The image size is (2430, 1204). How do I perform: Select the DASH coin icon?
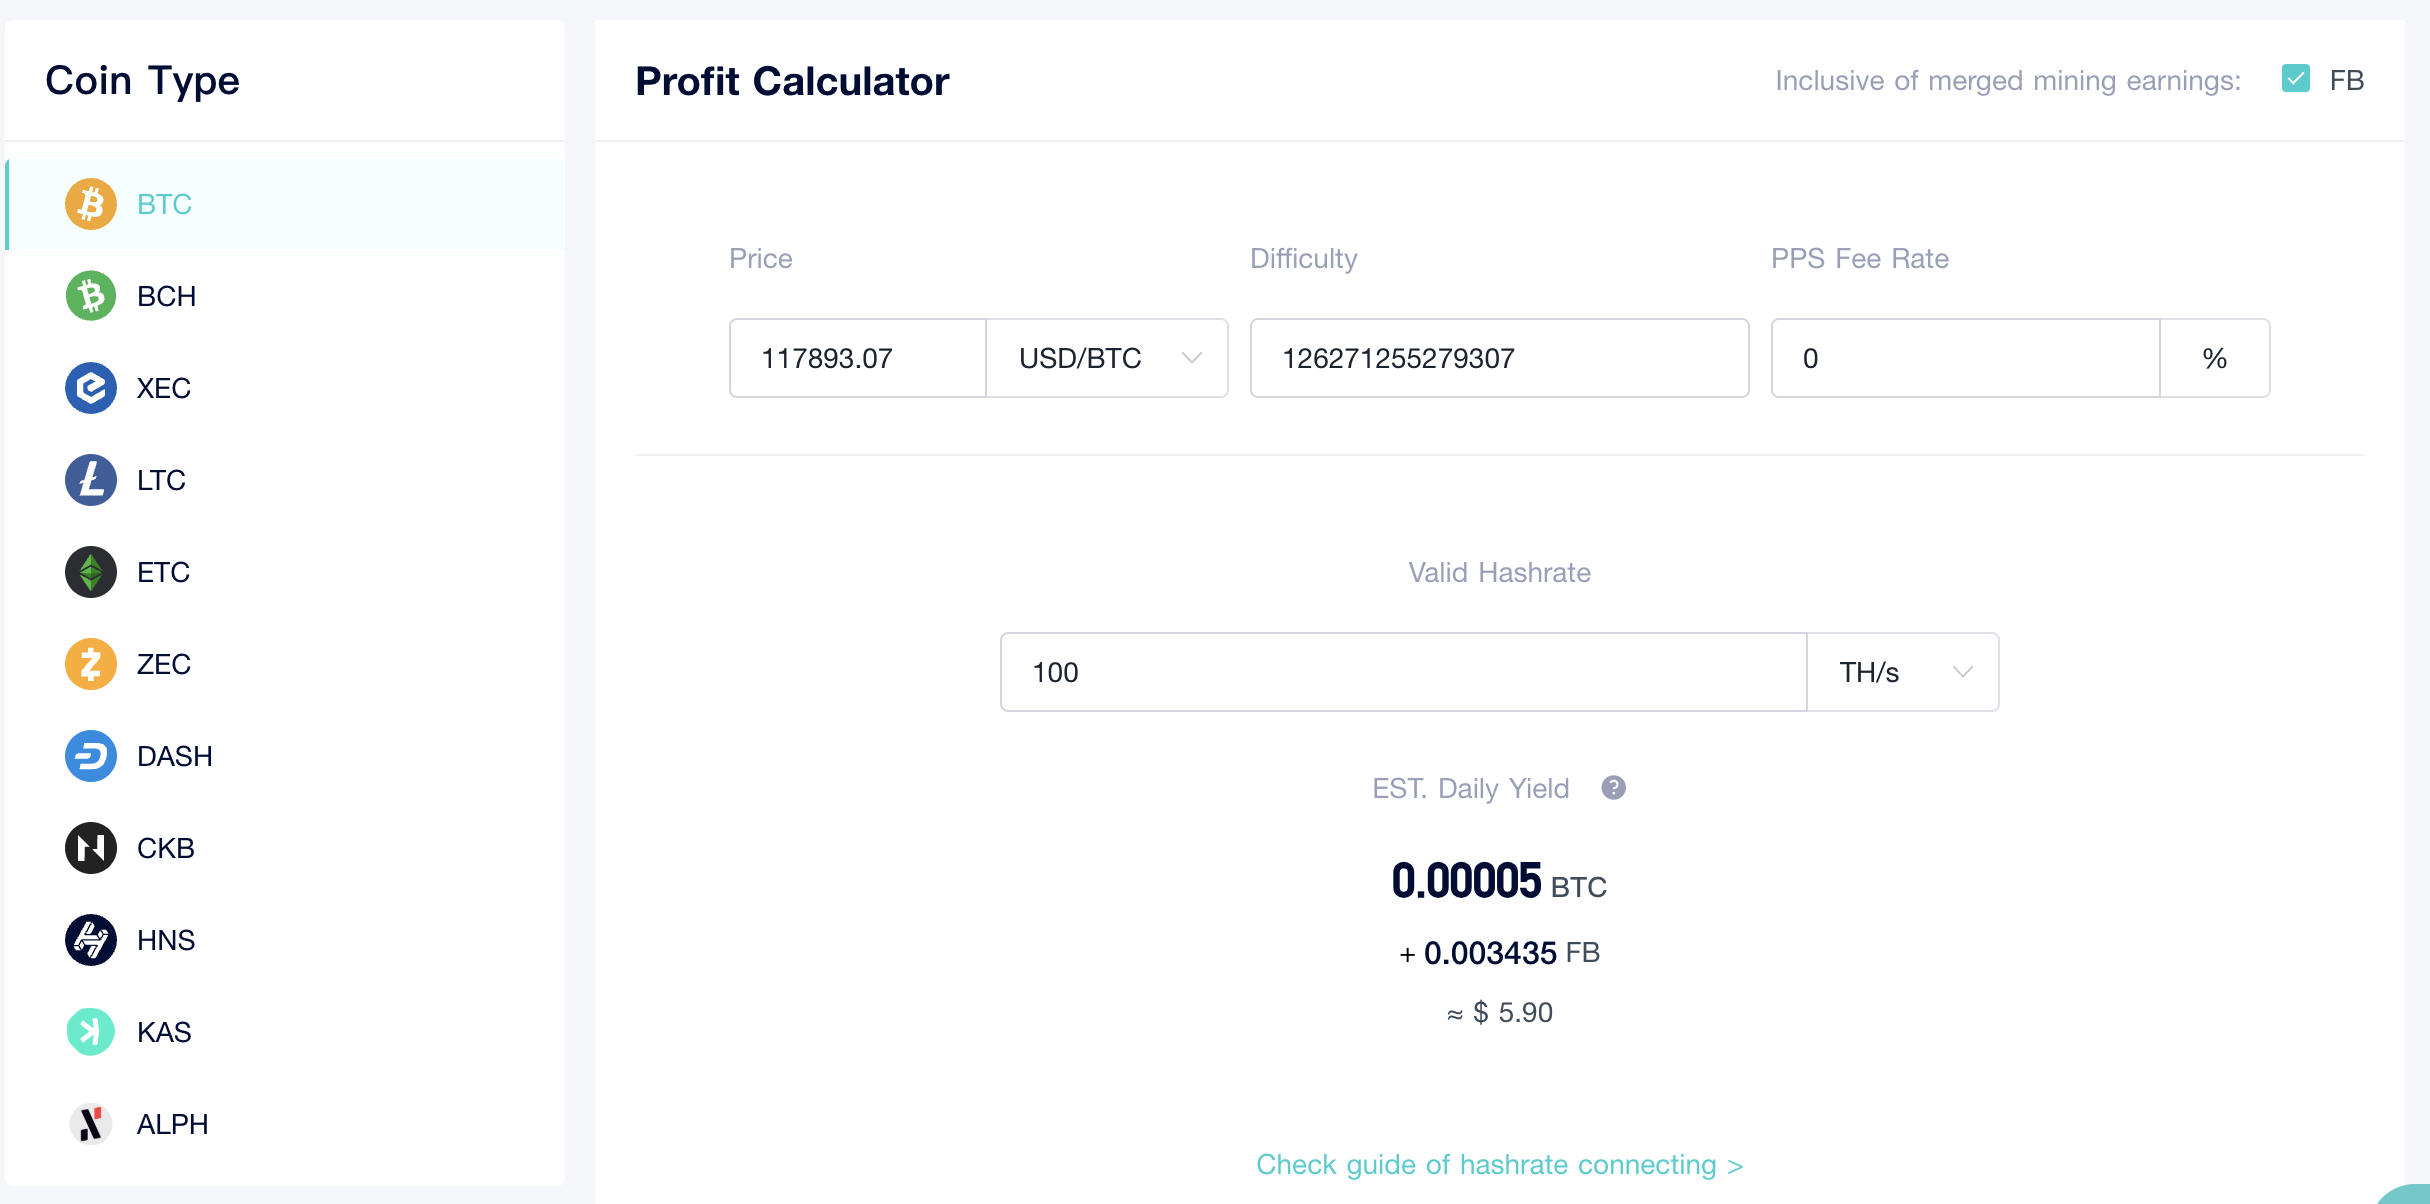click(89, 755)
